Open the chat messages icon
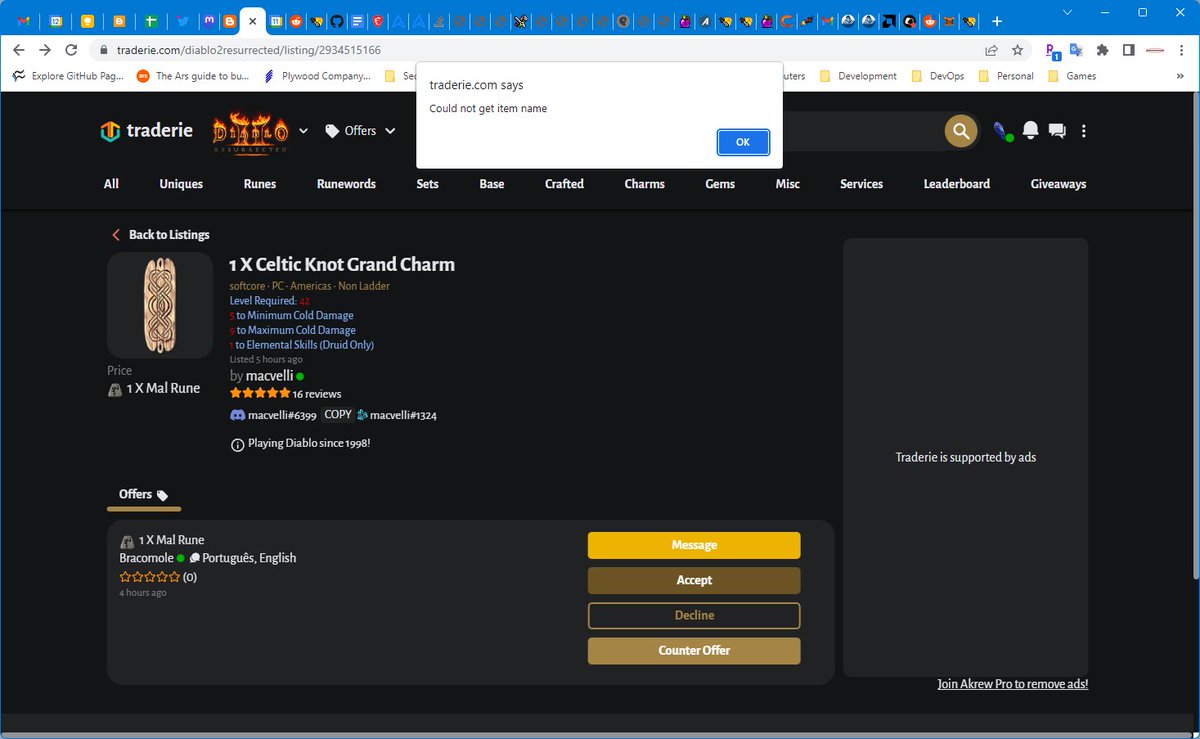 pos(1057,131)
